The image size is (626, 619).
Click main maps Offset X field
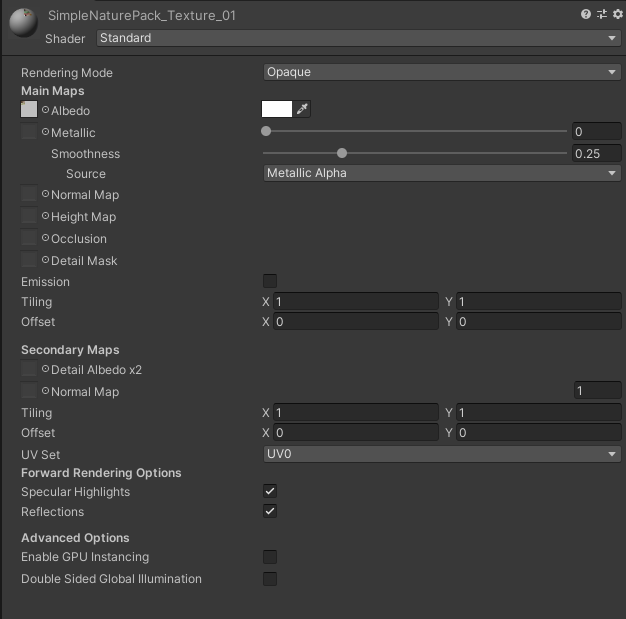[356, 321]
